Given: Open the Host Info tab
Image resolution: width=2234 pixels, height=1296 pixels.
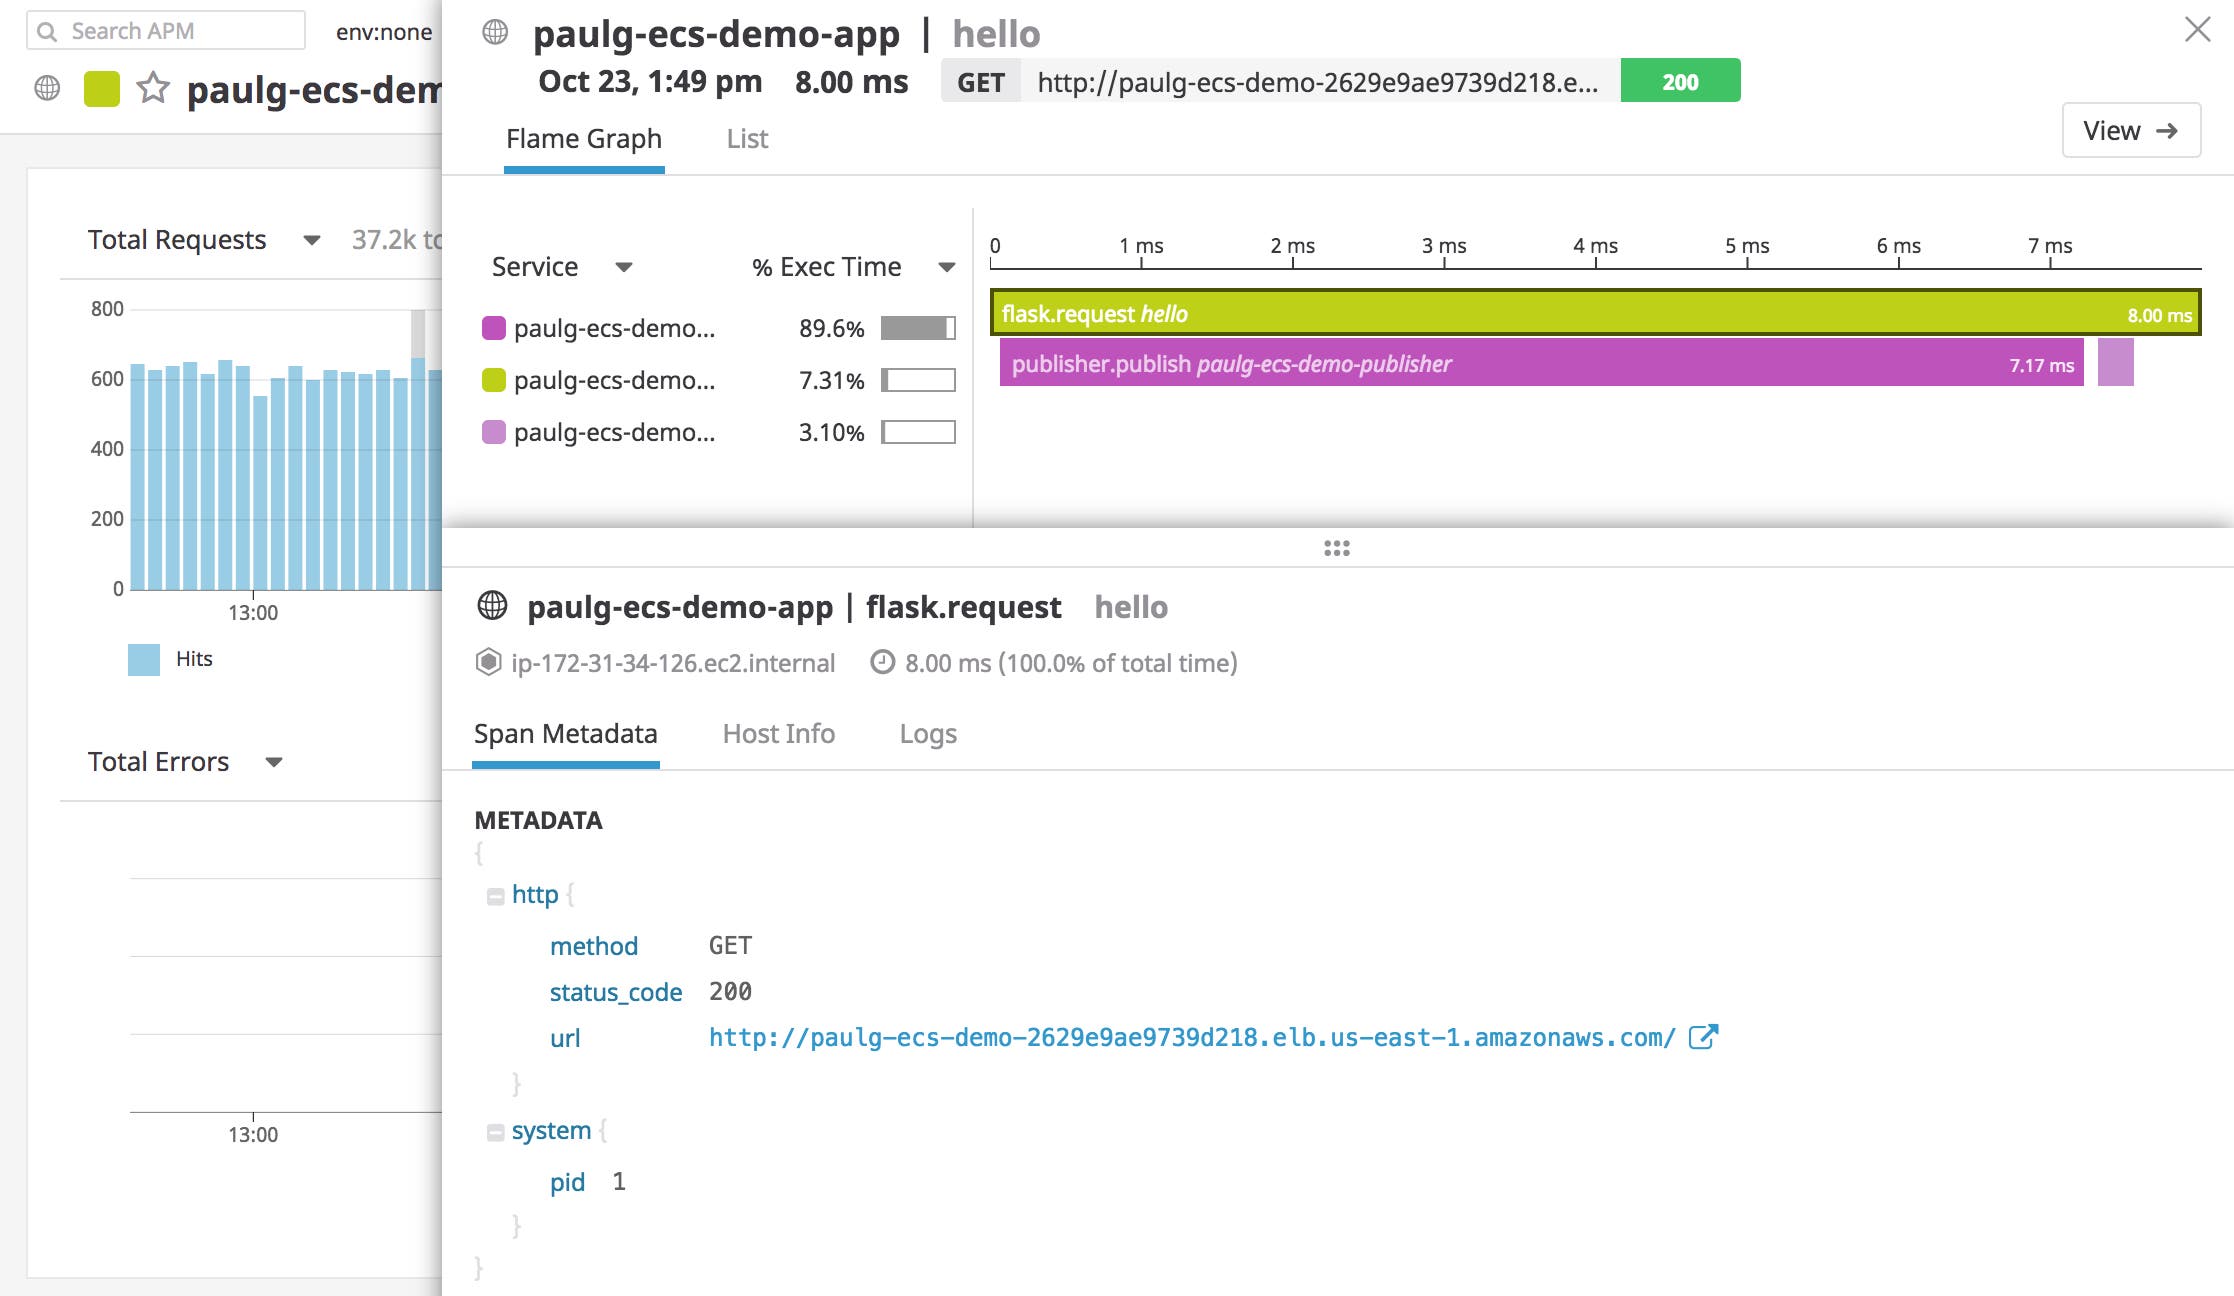Looking at the screenshot, I should click(779, 734).
